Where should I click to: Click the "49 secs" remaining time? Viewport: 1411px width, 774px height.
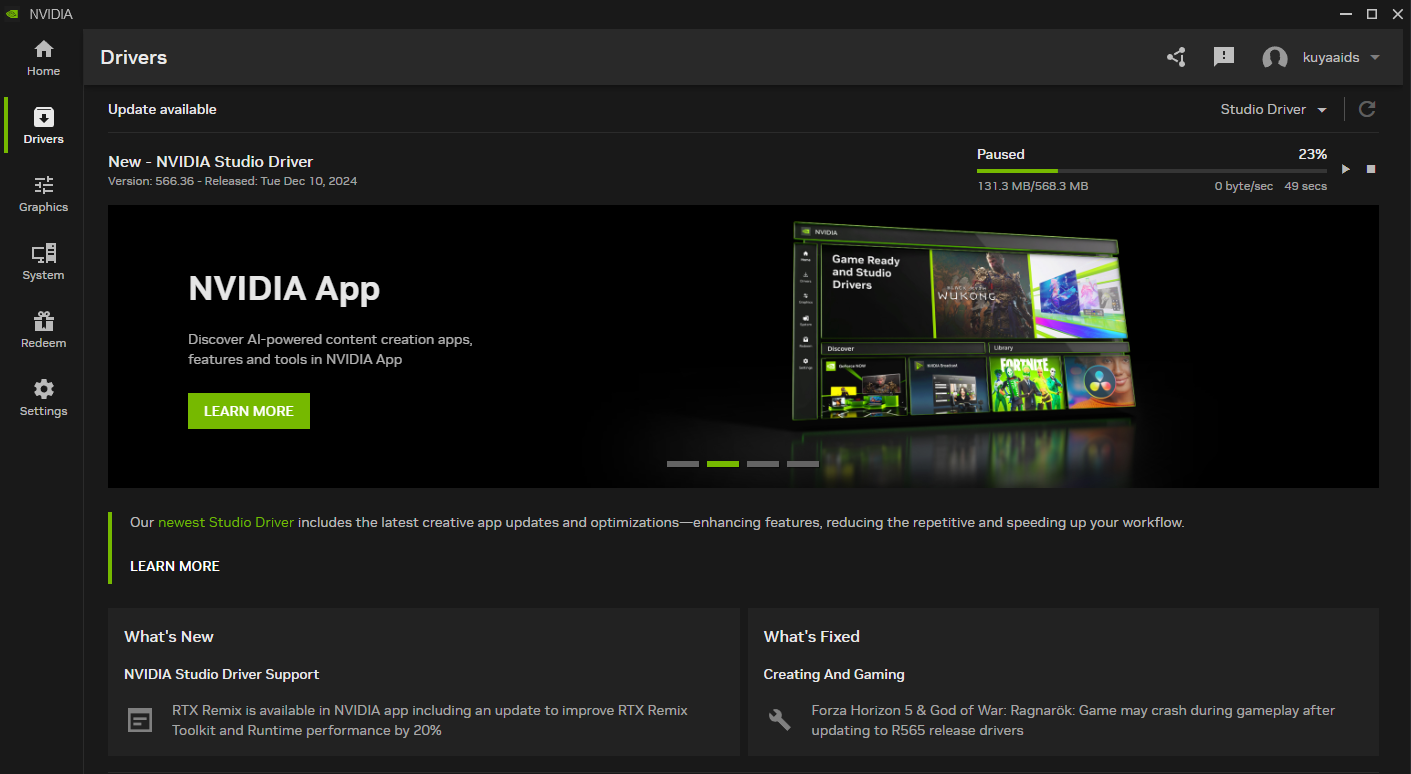(1305, 186)
